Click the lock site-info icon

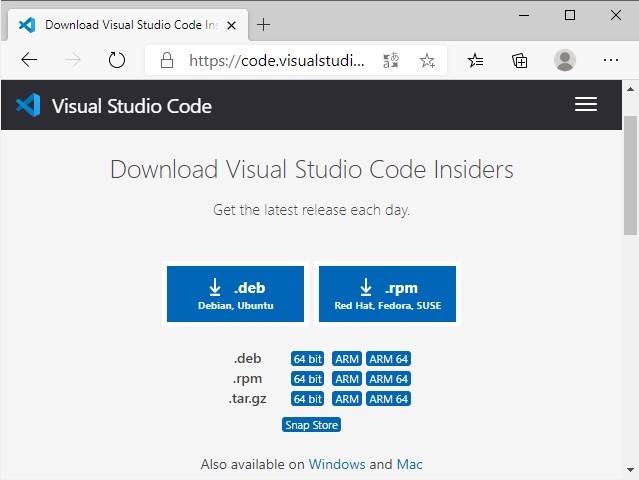point(167,60)
